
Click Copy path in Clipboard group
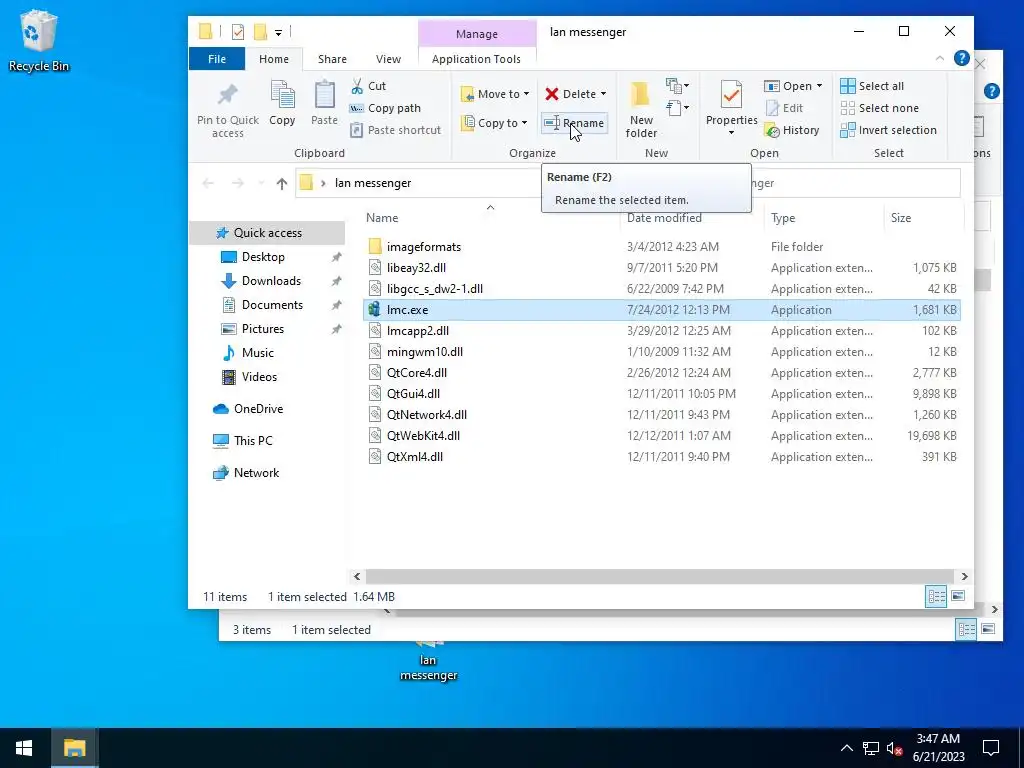[x=385, y=108]
